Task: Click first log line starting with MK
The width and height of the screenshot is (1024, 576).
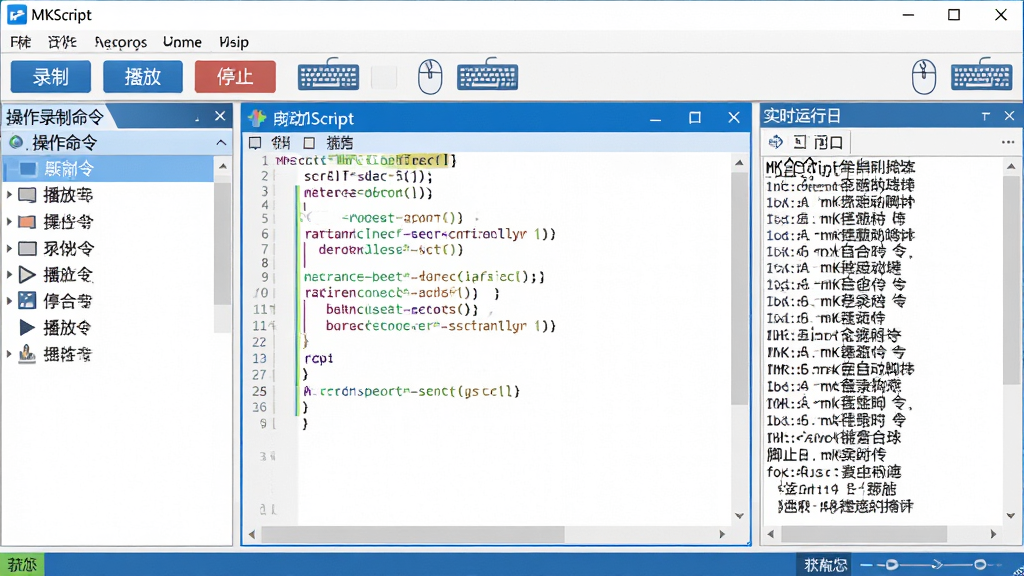Action: [840, 168]
